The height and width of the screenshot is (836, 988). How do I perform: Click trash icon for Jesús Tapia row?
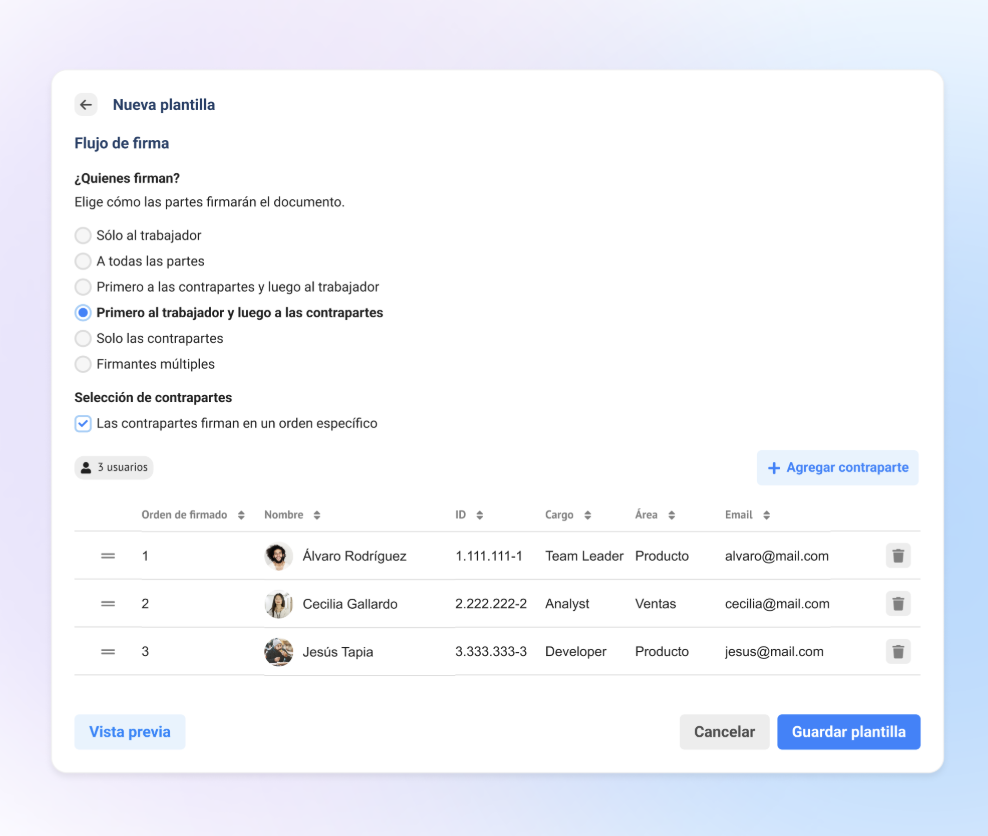pos(898,652)
